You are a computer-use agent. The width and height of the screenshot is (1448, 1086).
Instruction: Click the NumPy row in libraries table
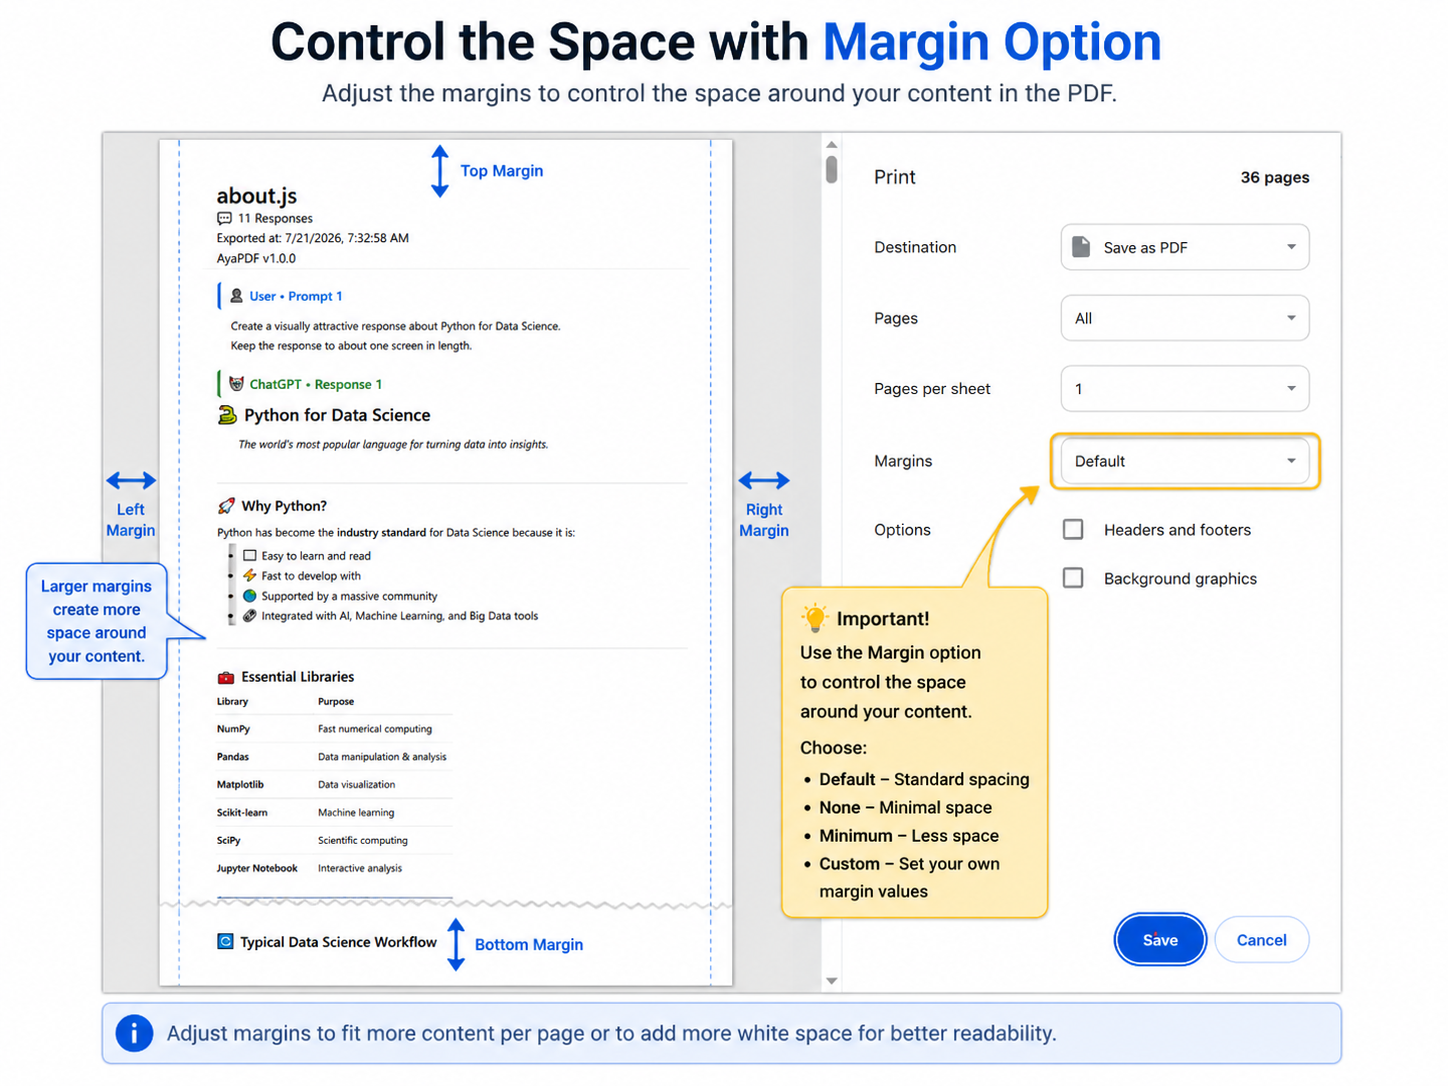[334, 729]
